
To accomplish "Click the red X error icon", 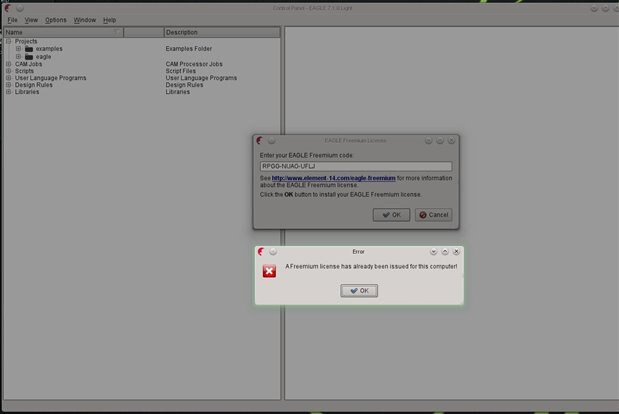I will coord(269,271).
